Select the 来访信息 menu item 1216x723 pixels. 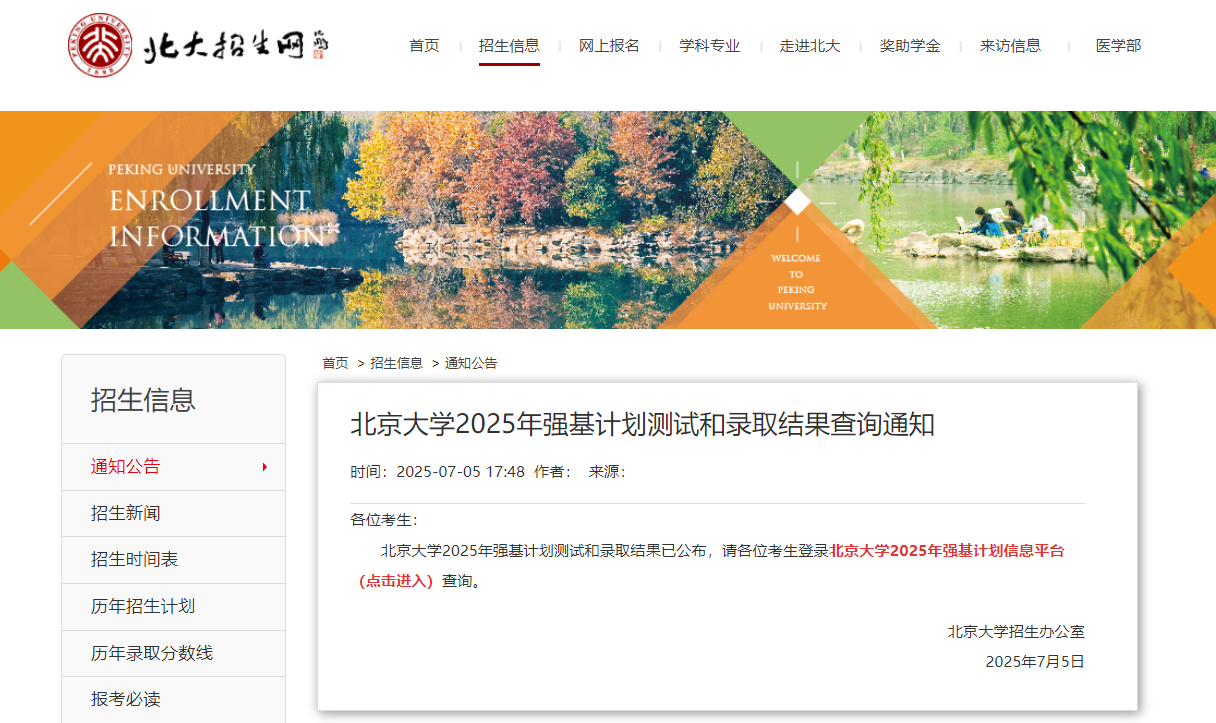[x=1010, y=46]
